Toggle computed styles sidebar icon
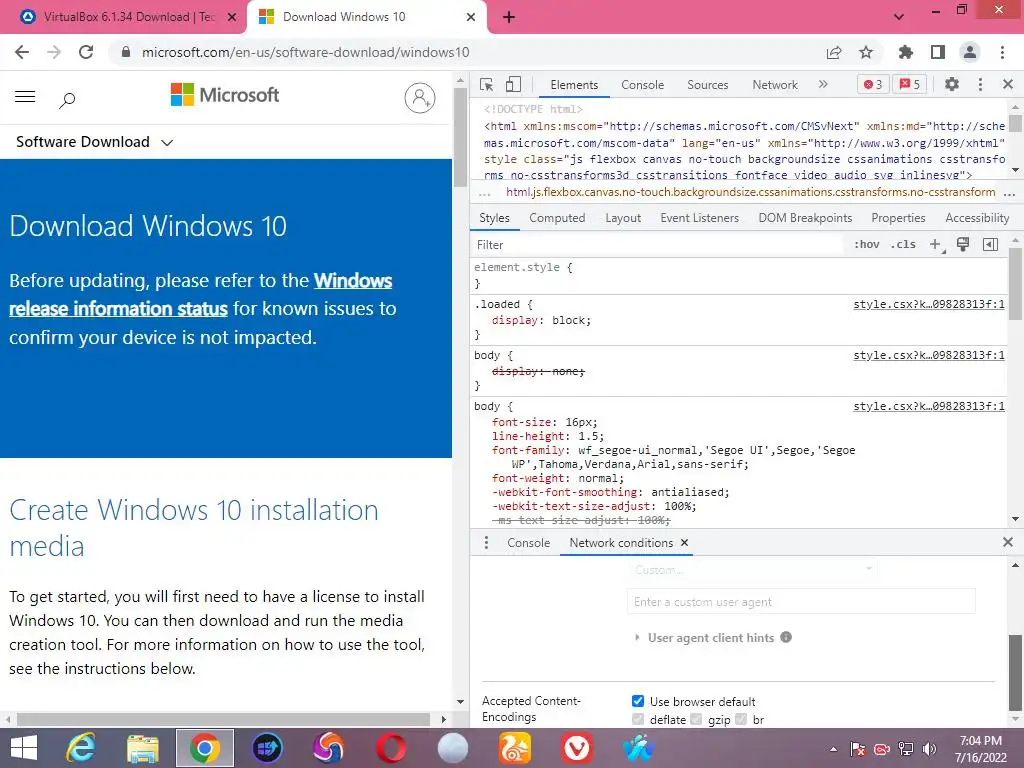Image resolution: width=1024 pixels, height=768 pixels. [x=990, y=244]
